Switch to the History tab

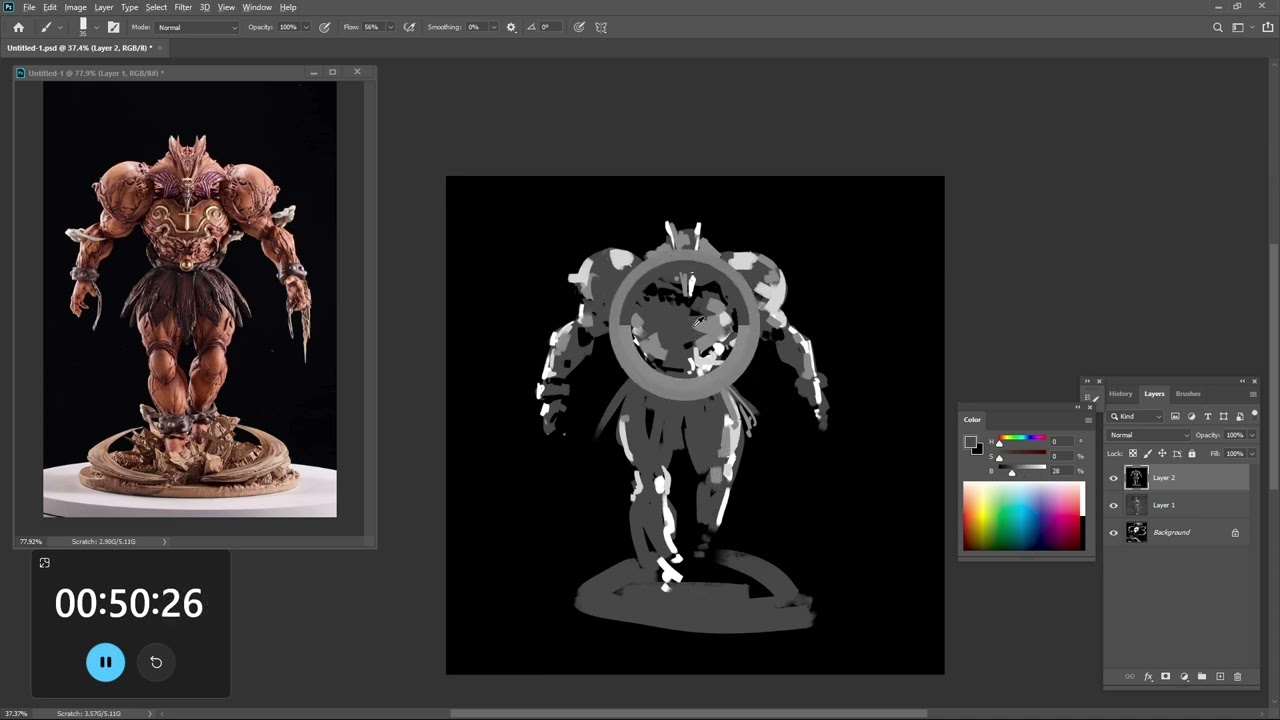pos(1120,394)
